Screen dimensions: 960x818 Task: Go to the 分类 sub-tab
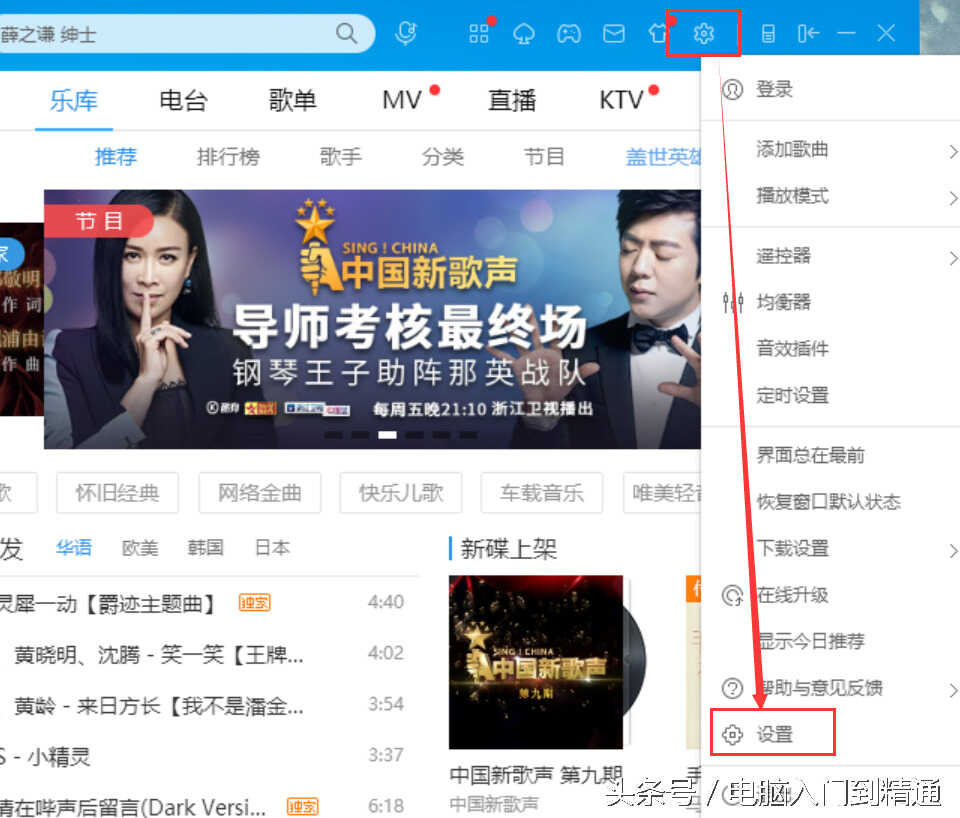tap(443, 157)
